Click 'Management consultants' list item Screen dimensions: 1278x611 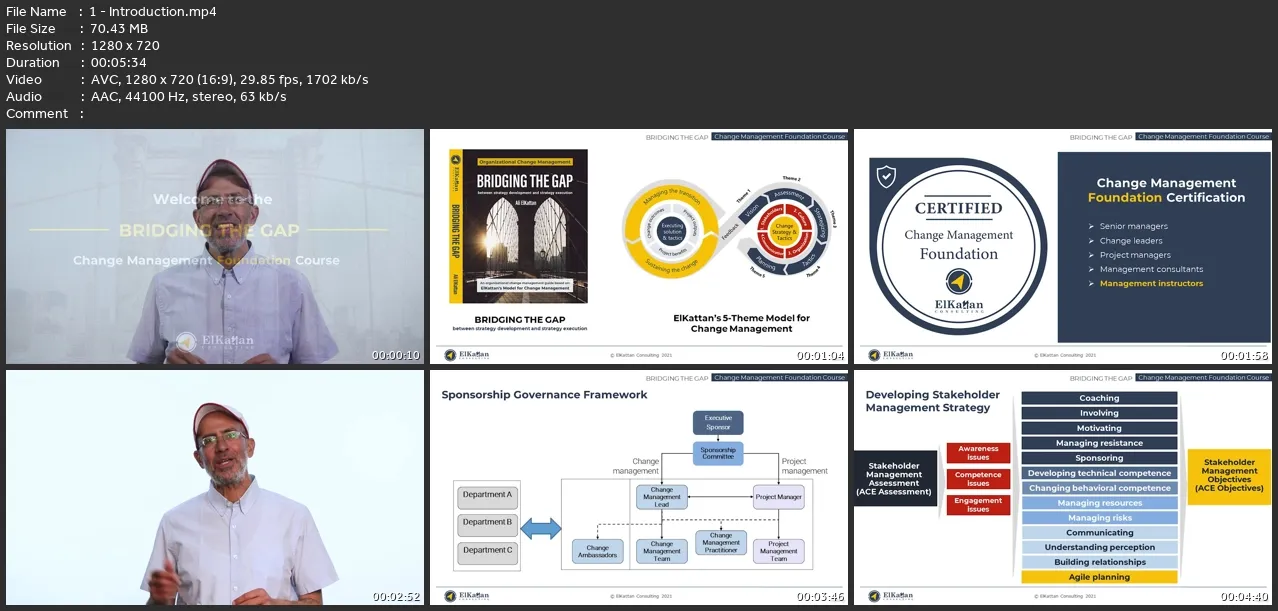pyautogui.click(x=1151, y=269)
